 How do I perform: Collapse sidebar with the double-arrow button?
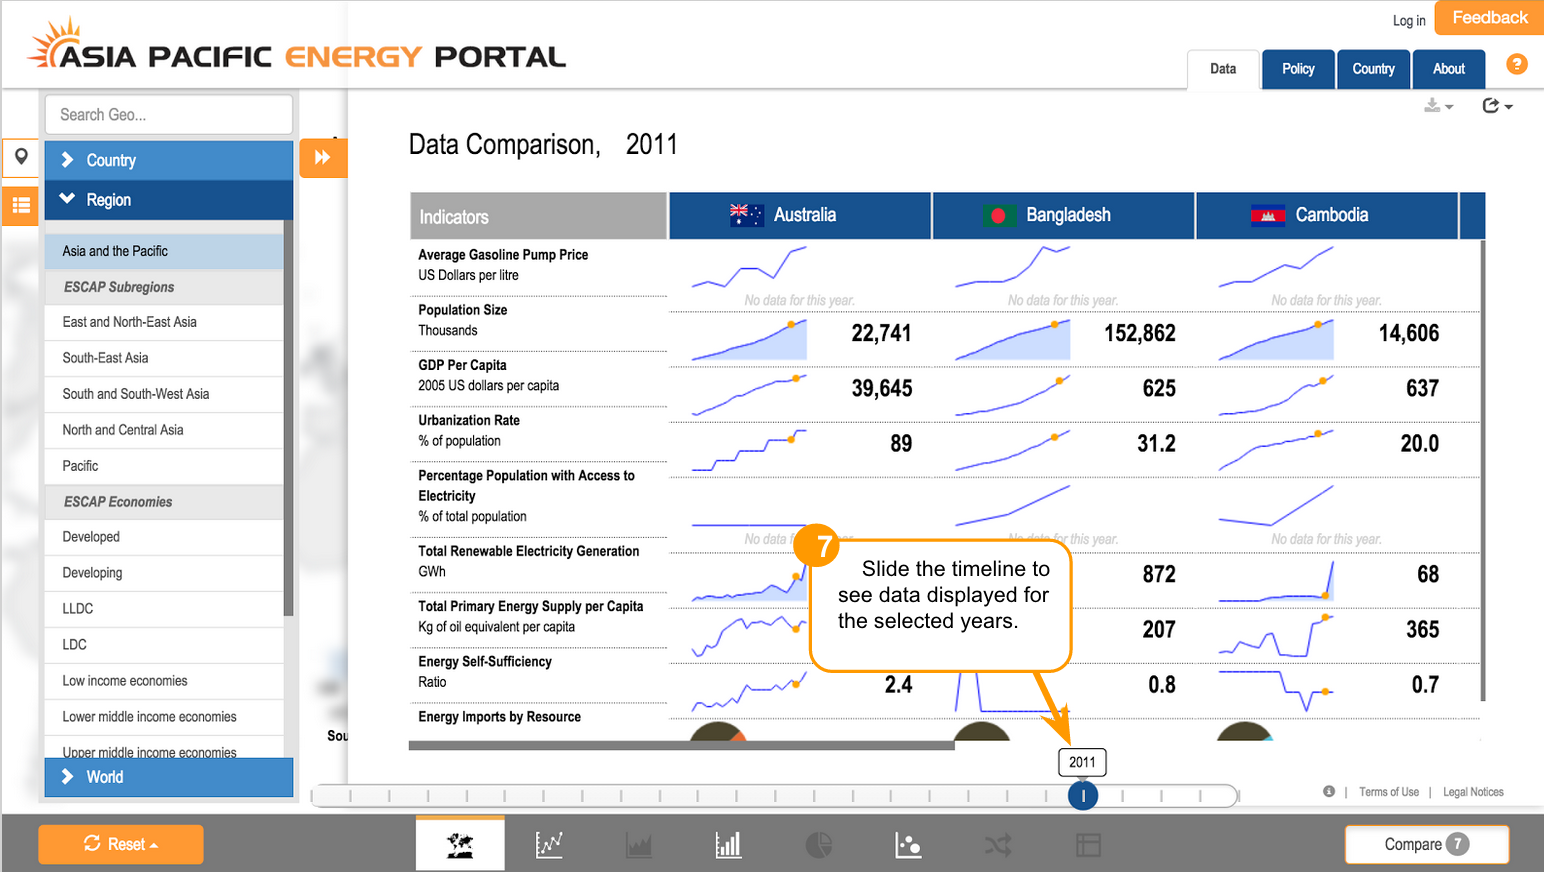pyautogui.click(x=322, y=157)
